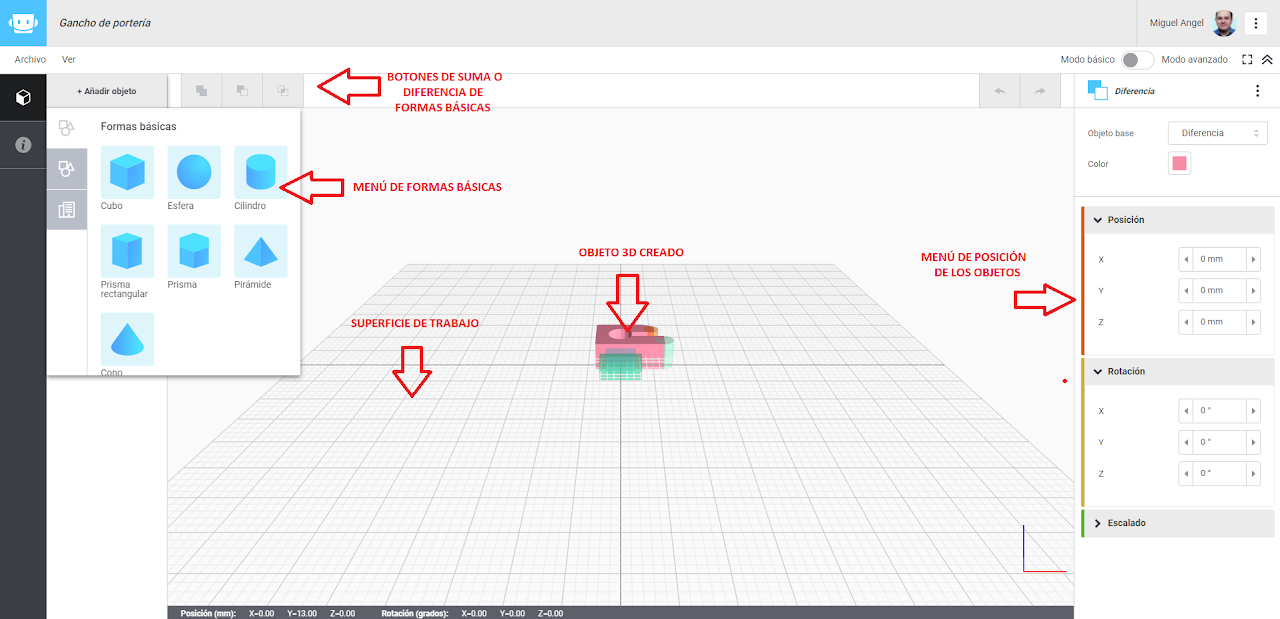Pick the Pirámide shape
This screenshot has width=1280, height=619.
[260, 251]
